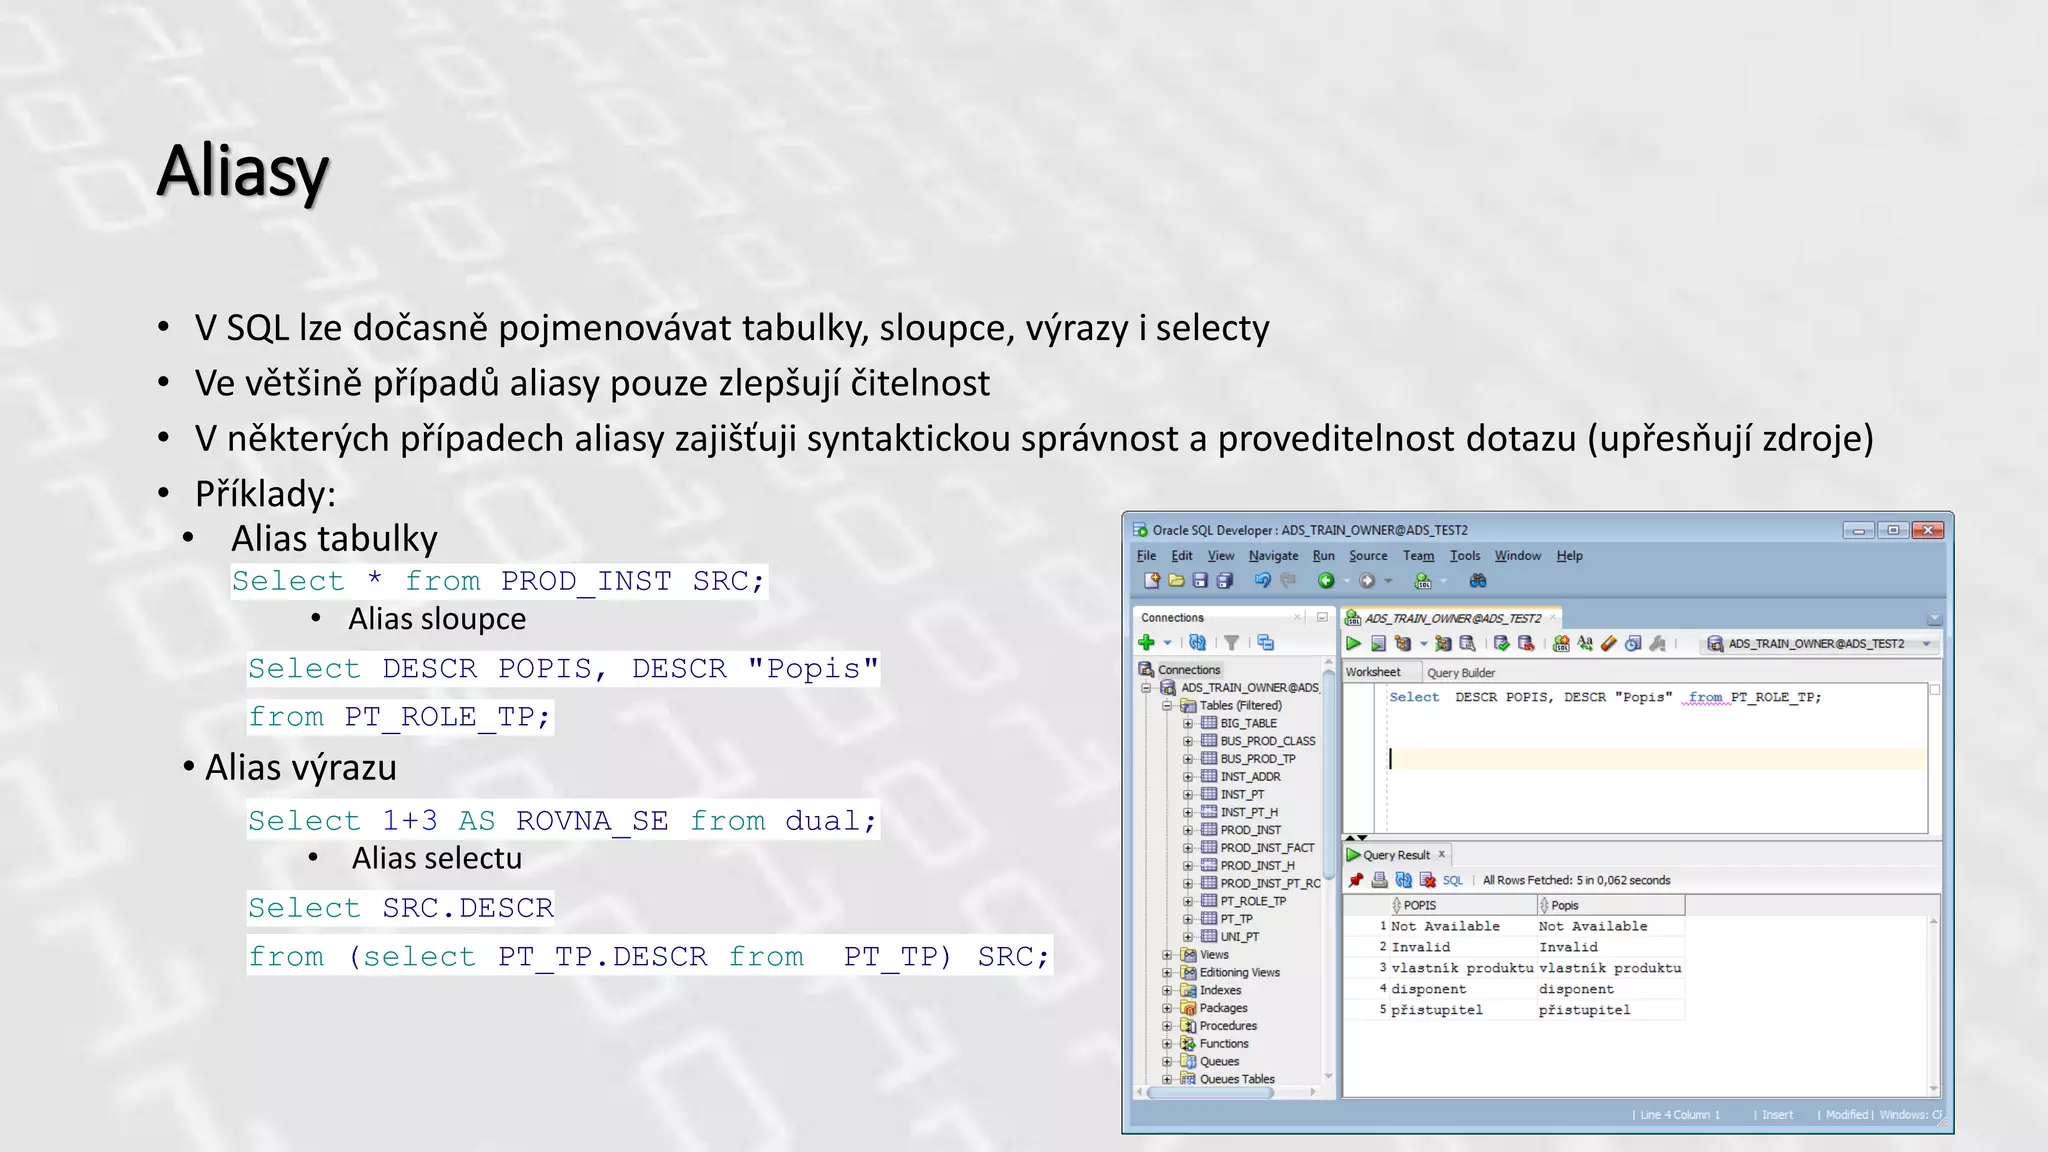Close the ADS_TRAIN_OWNER@ADS_TEST2 worksheet tab
The height and width of the screenshot is (1152, 2048).
click(1552, 618)
